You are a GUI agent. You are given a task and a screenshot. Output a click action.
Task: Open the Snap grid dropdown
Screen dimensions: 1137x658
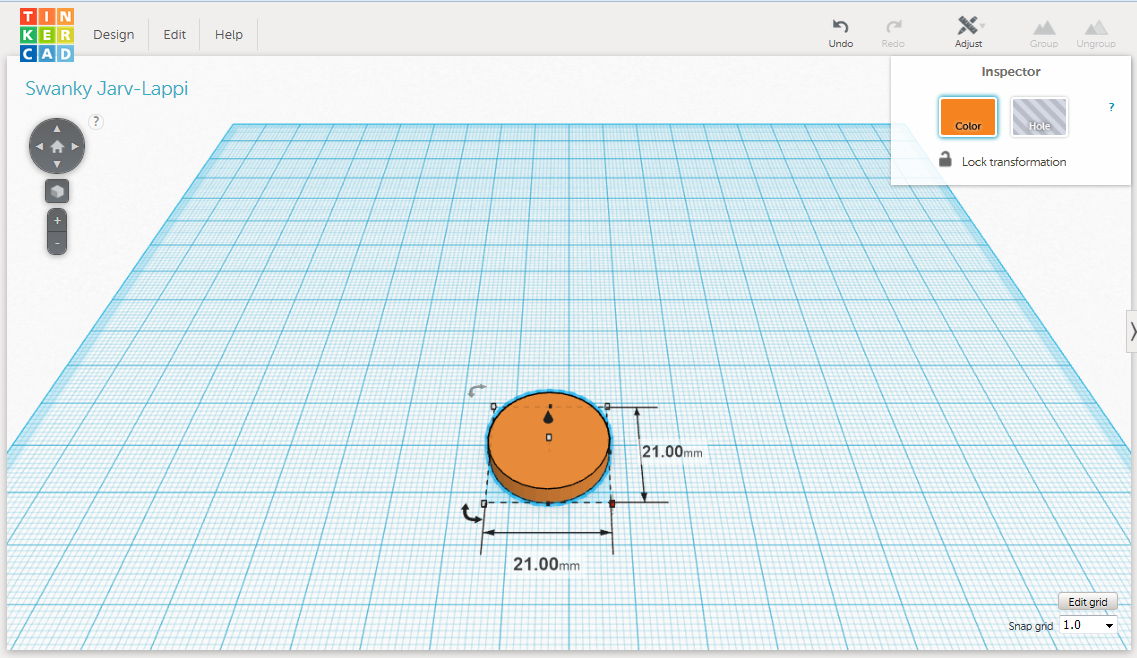[1088, 625]
